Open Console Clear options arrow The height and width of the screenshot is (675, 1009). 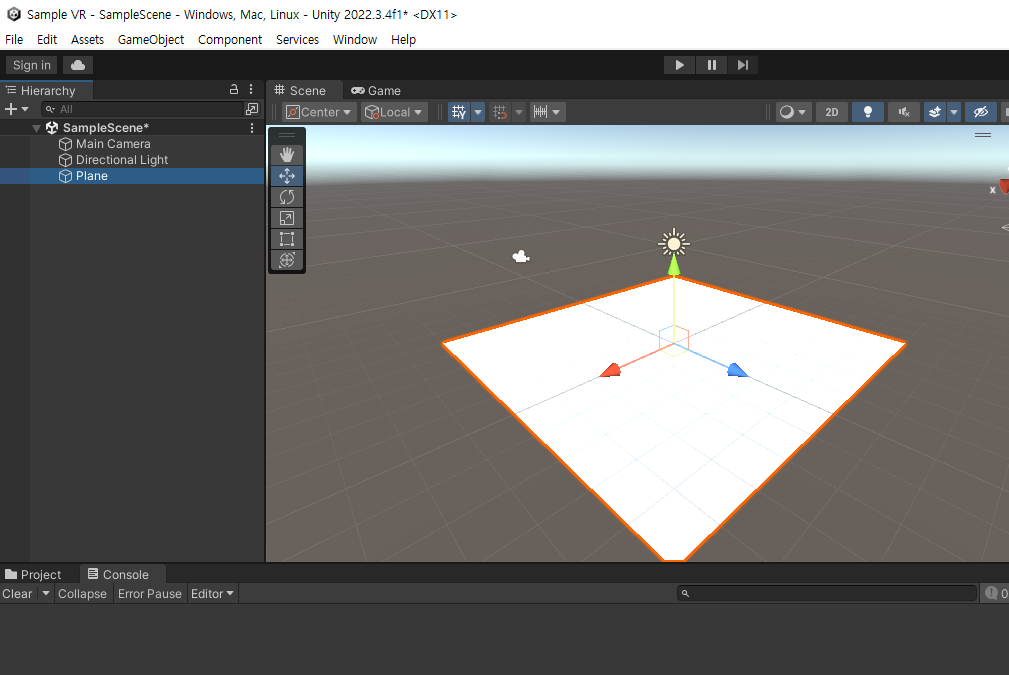[x=46, y=593]
